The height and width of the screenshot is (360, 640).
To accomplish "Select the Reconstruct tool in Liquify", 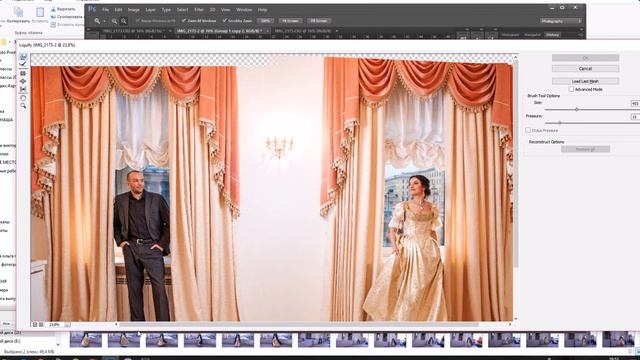I will (23, 64).
